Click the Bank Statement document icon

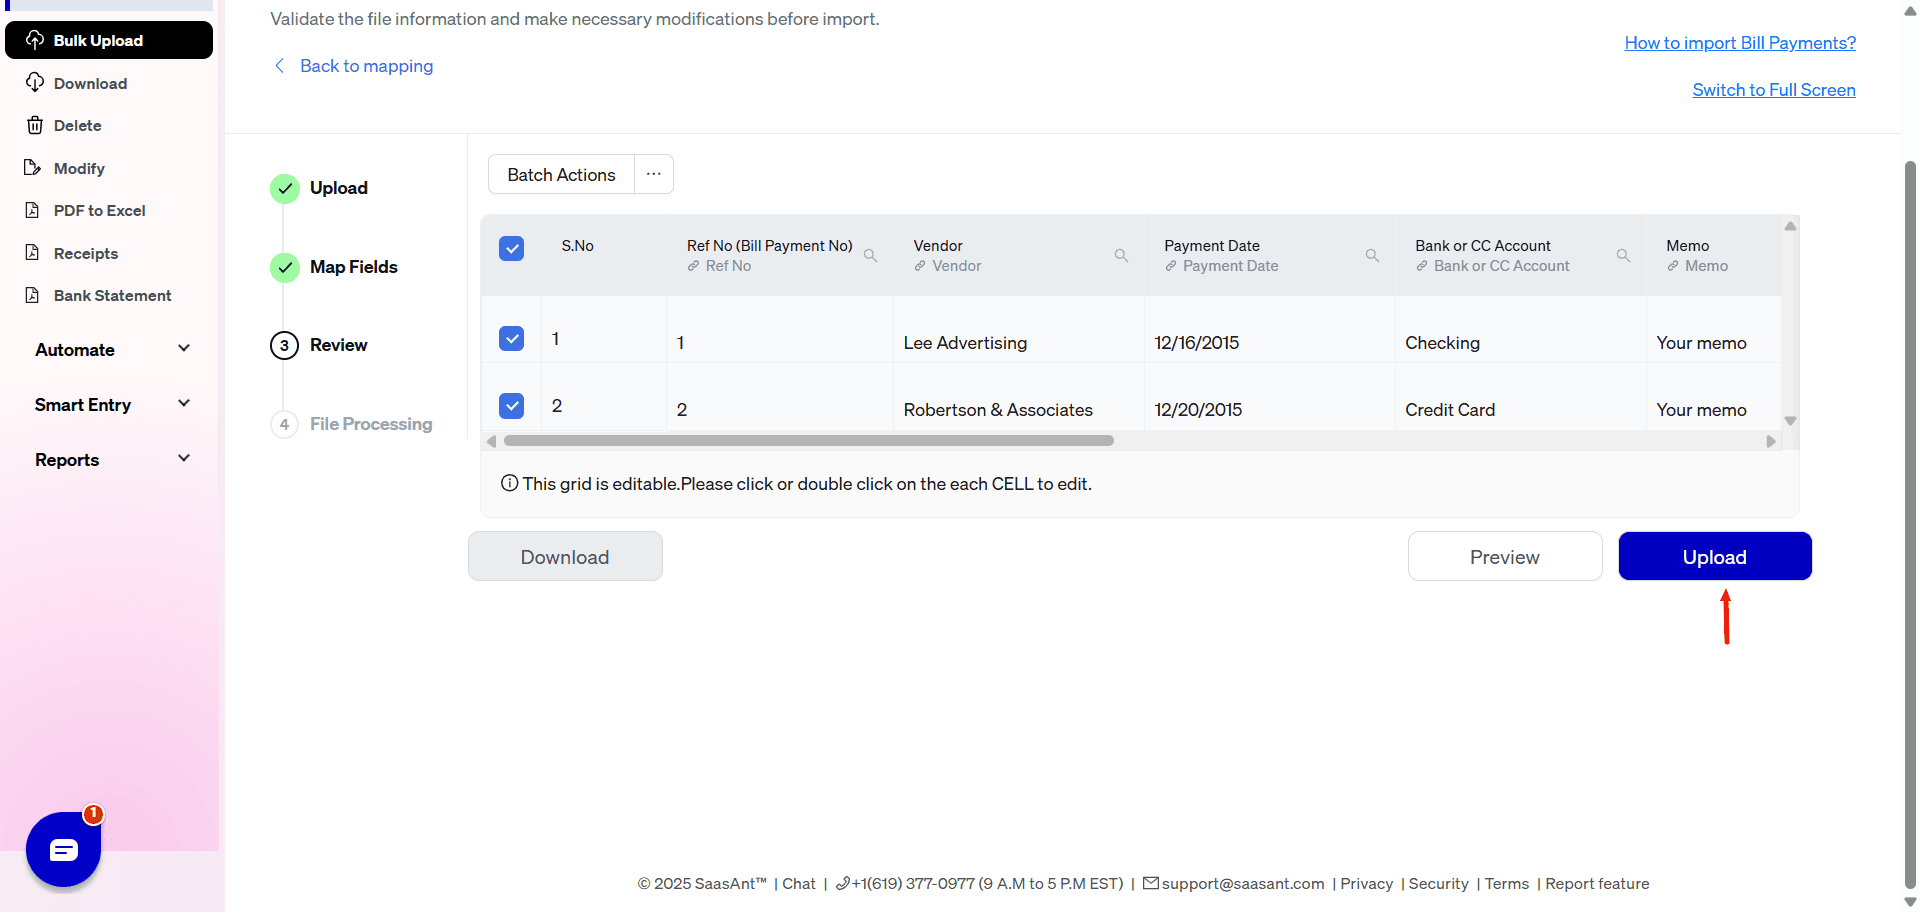[33, 295]
